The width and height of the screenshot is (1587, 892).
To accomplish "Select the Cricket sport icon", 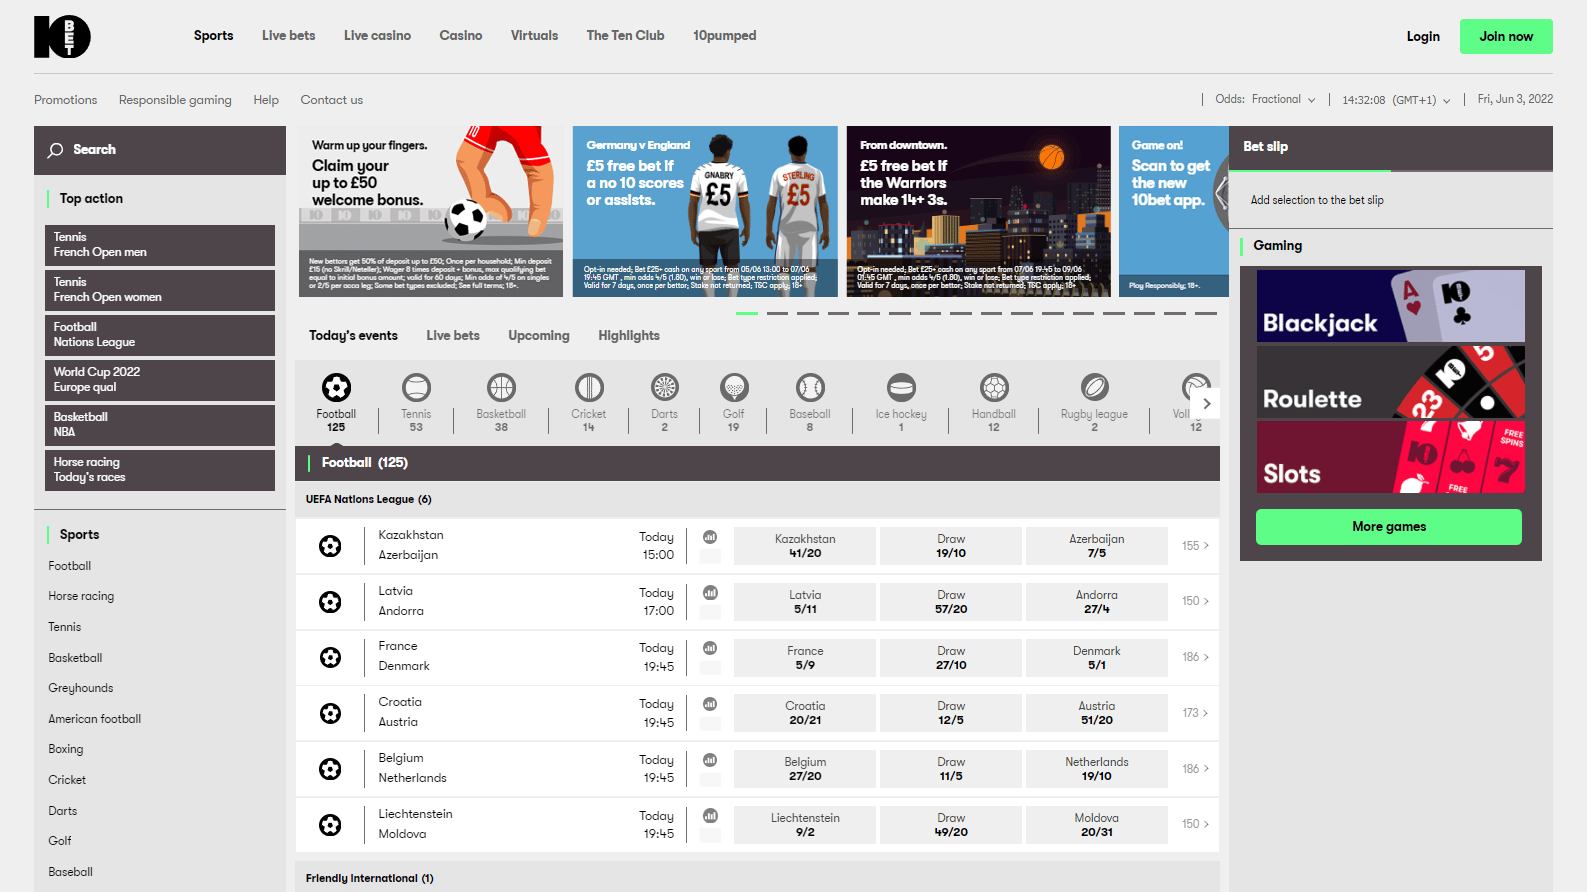I will pyautogui.click(x=589, y=387).
